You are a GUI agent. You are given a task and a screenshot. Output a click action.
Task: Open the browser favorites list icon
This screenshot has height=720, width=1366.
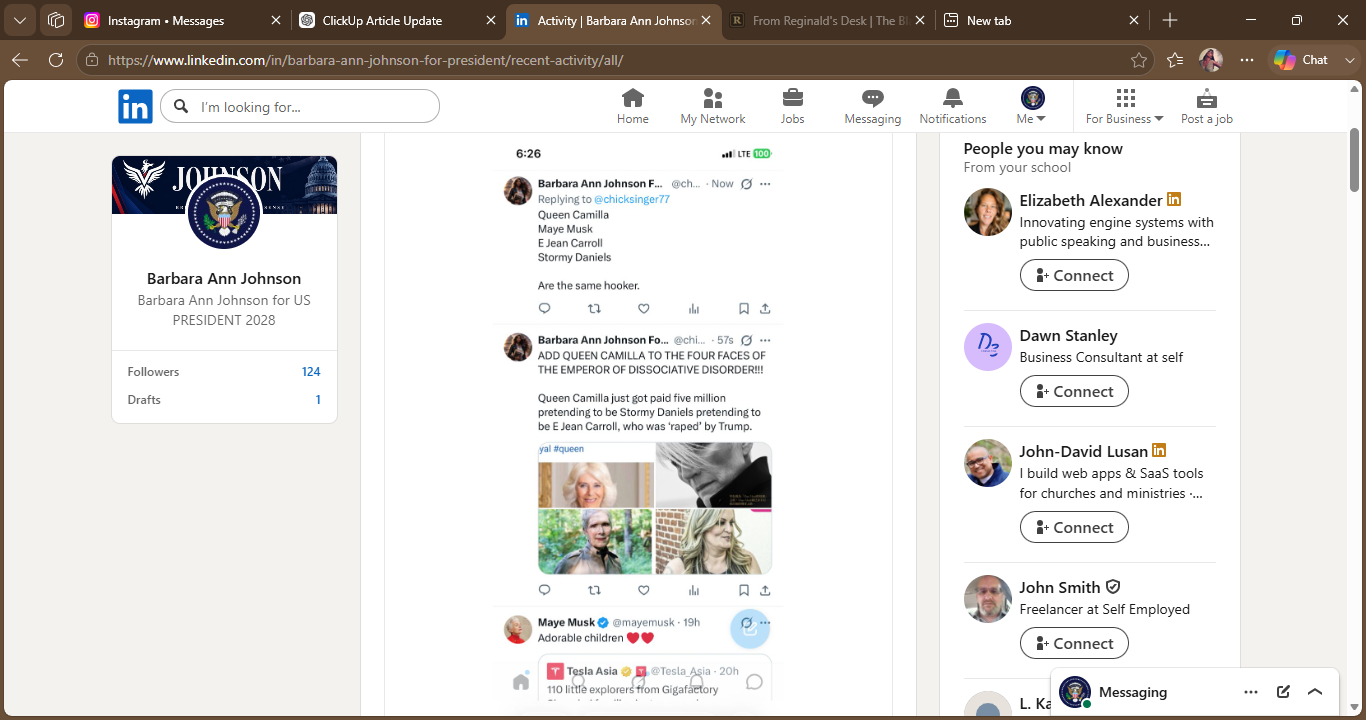[1175, 60]
